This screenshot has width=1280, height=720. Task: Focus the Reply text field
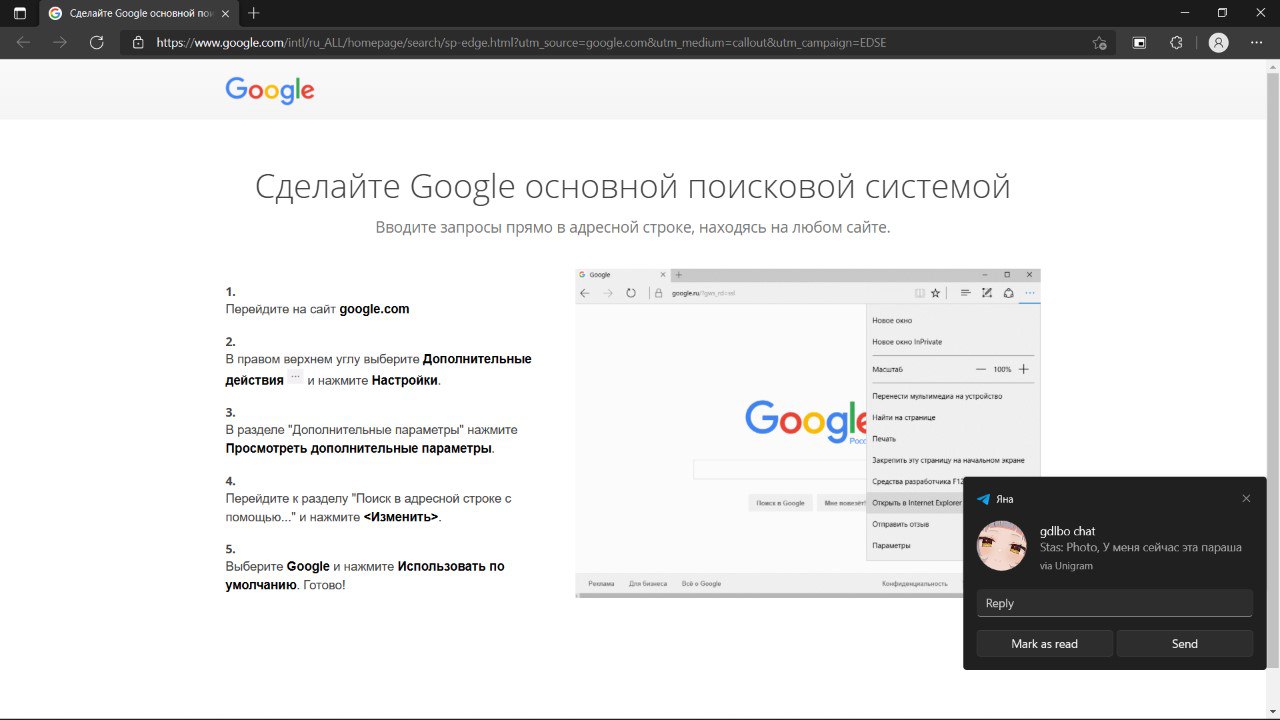tap(1114, 603)
